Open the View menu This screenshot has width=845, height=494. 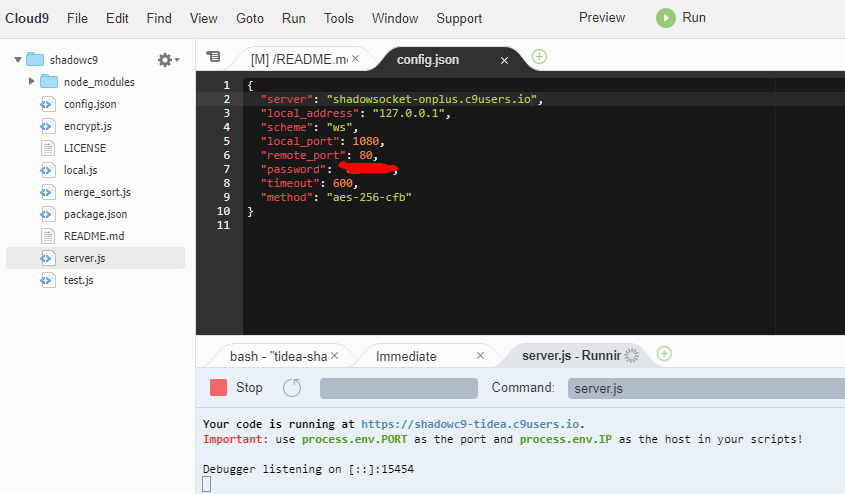[x=203, y=18]
